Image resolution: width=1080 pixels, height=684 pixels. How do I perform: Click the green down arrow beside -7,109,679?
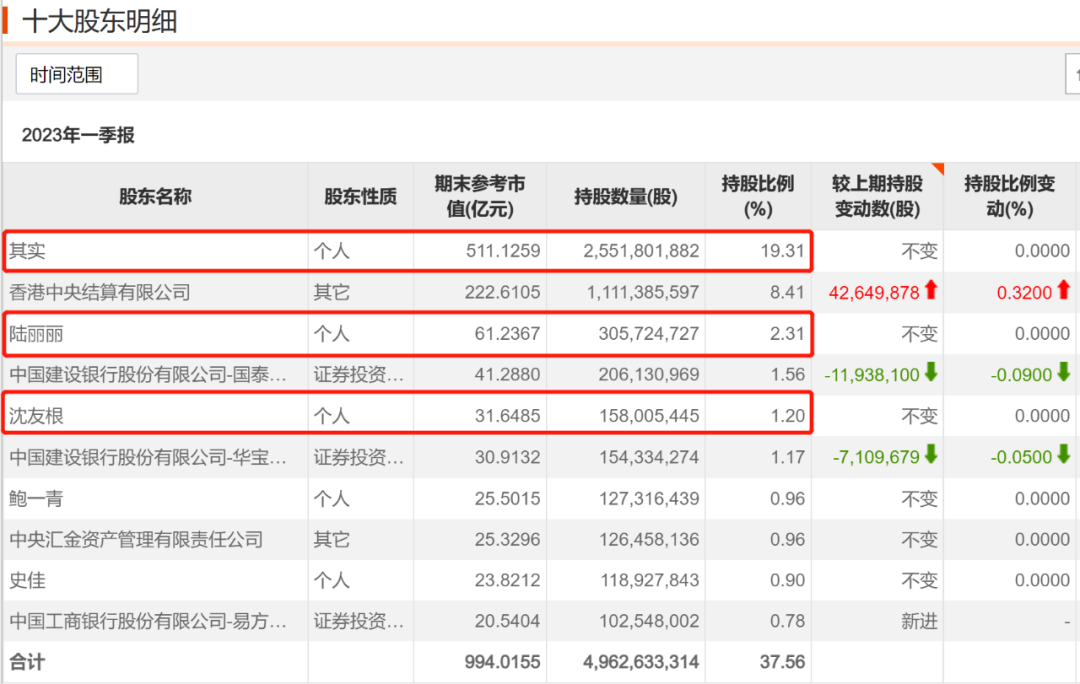pos(931,455)
